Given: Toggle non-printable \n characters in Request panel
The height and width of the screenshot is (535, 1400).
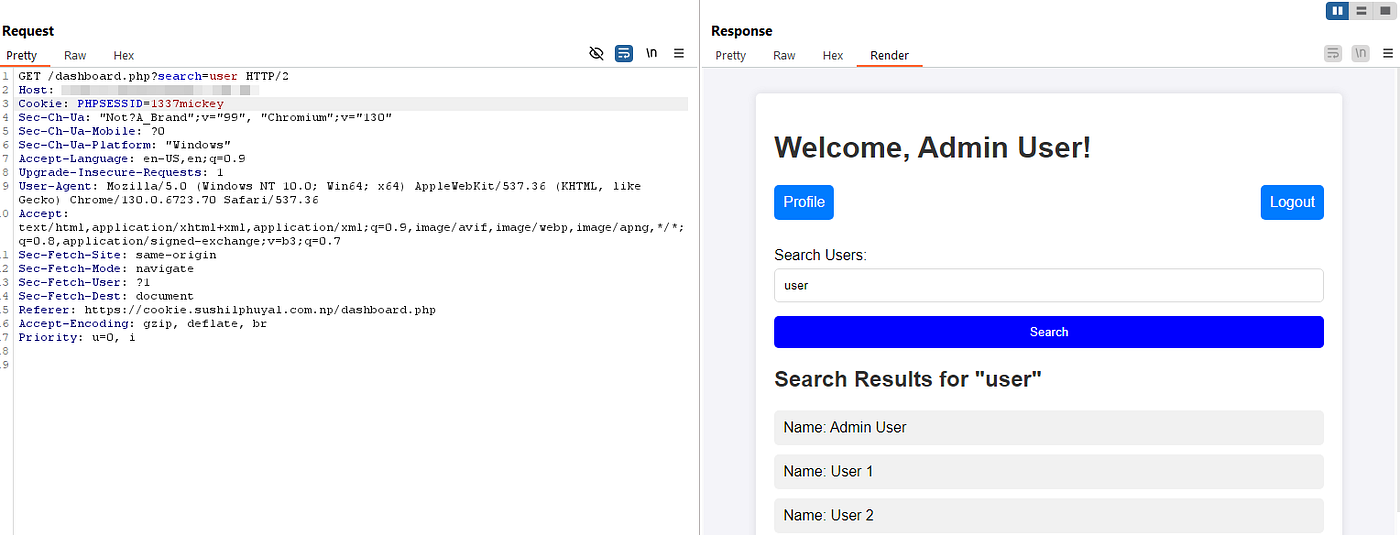Looking at the screenshot, I should tap(651, 54).
